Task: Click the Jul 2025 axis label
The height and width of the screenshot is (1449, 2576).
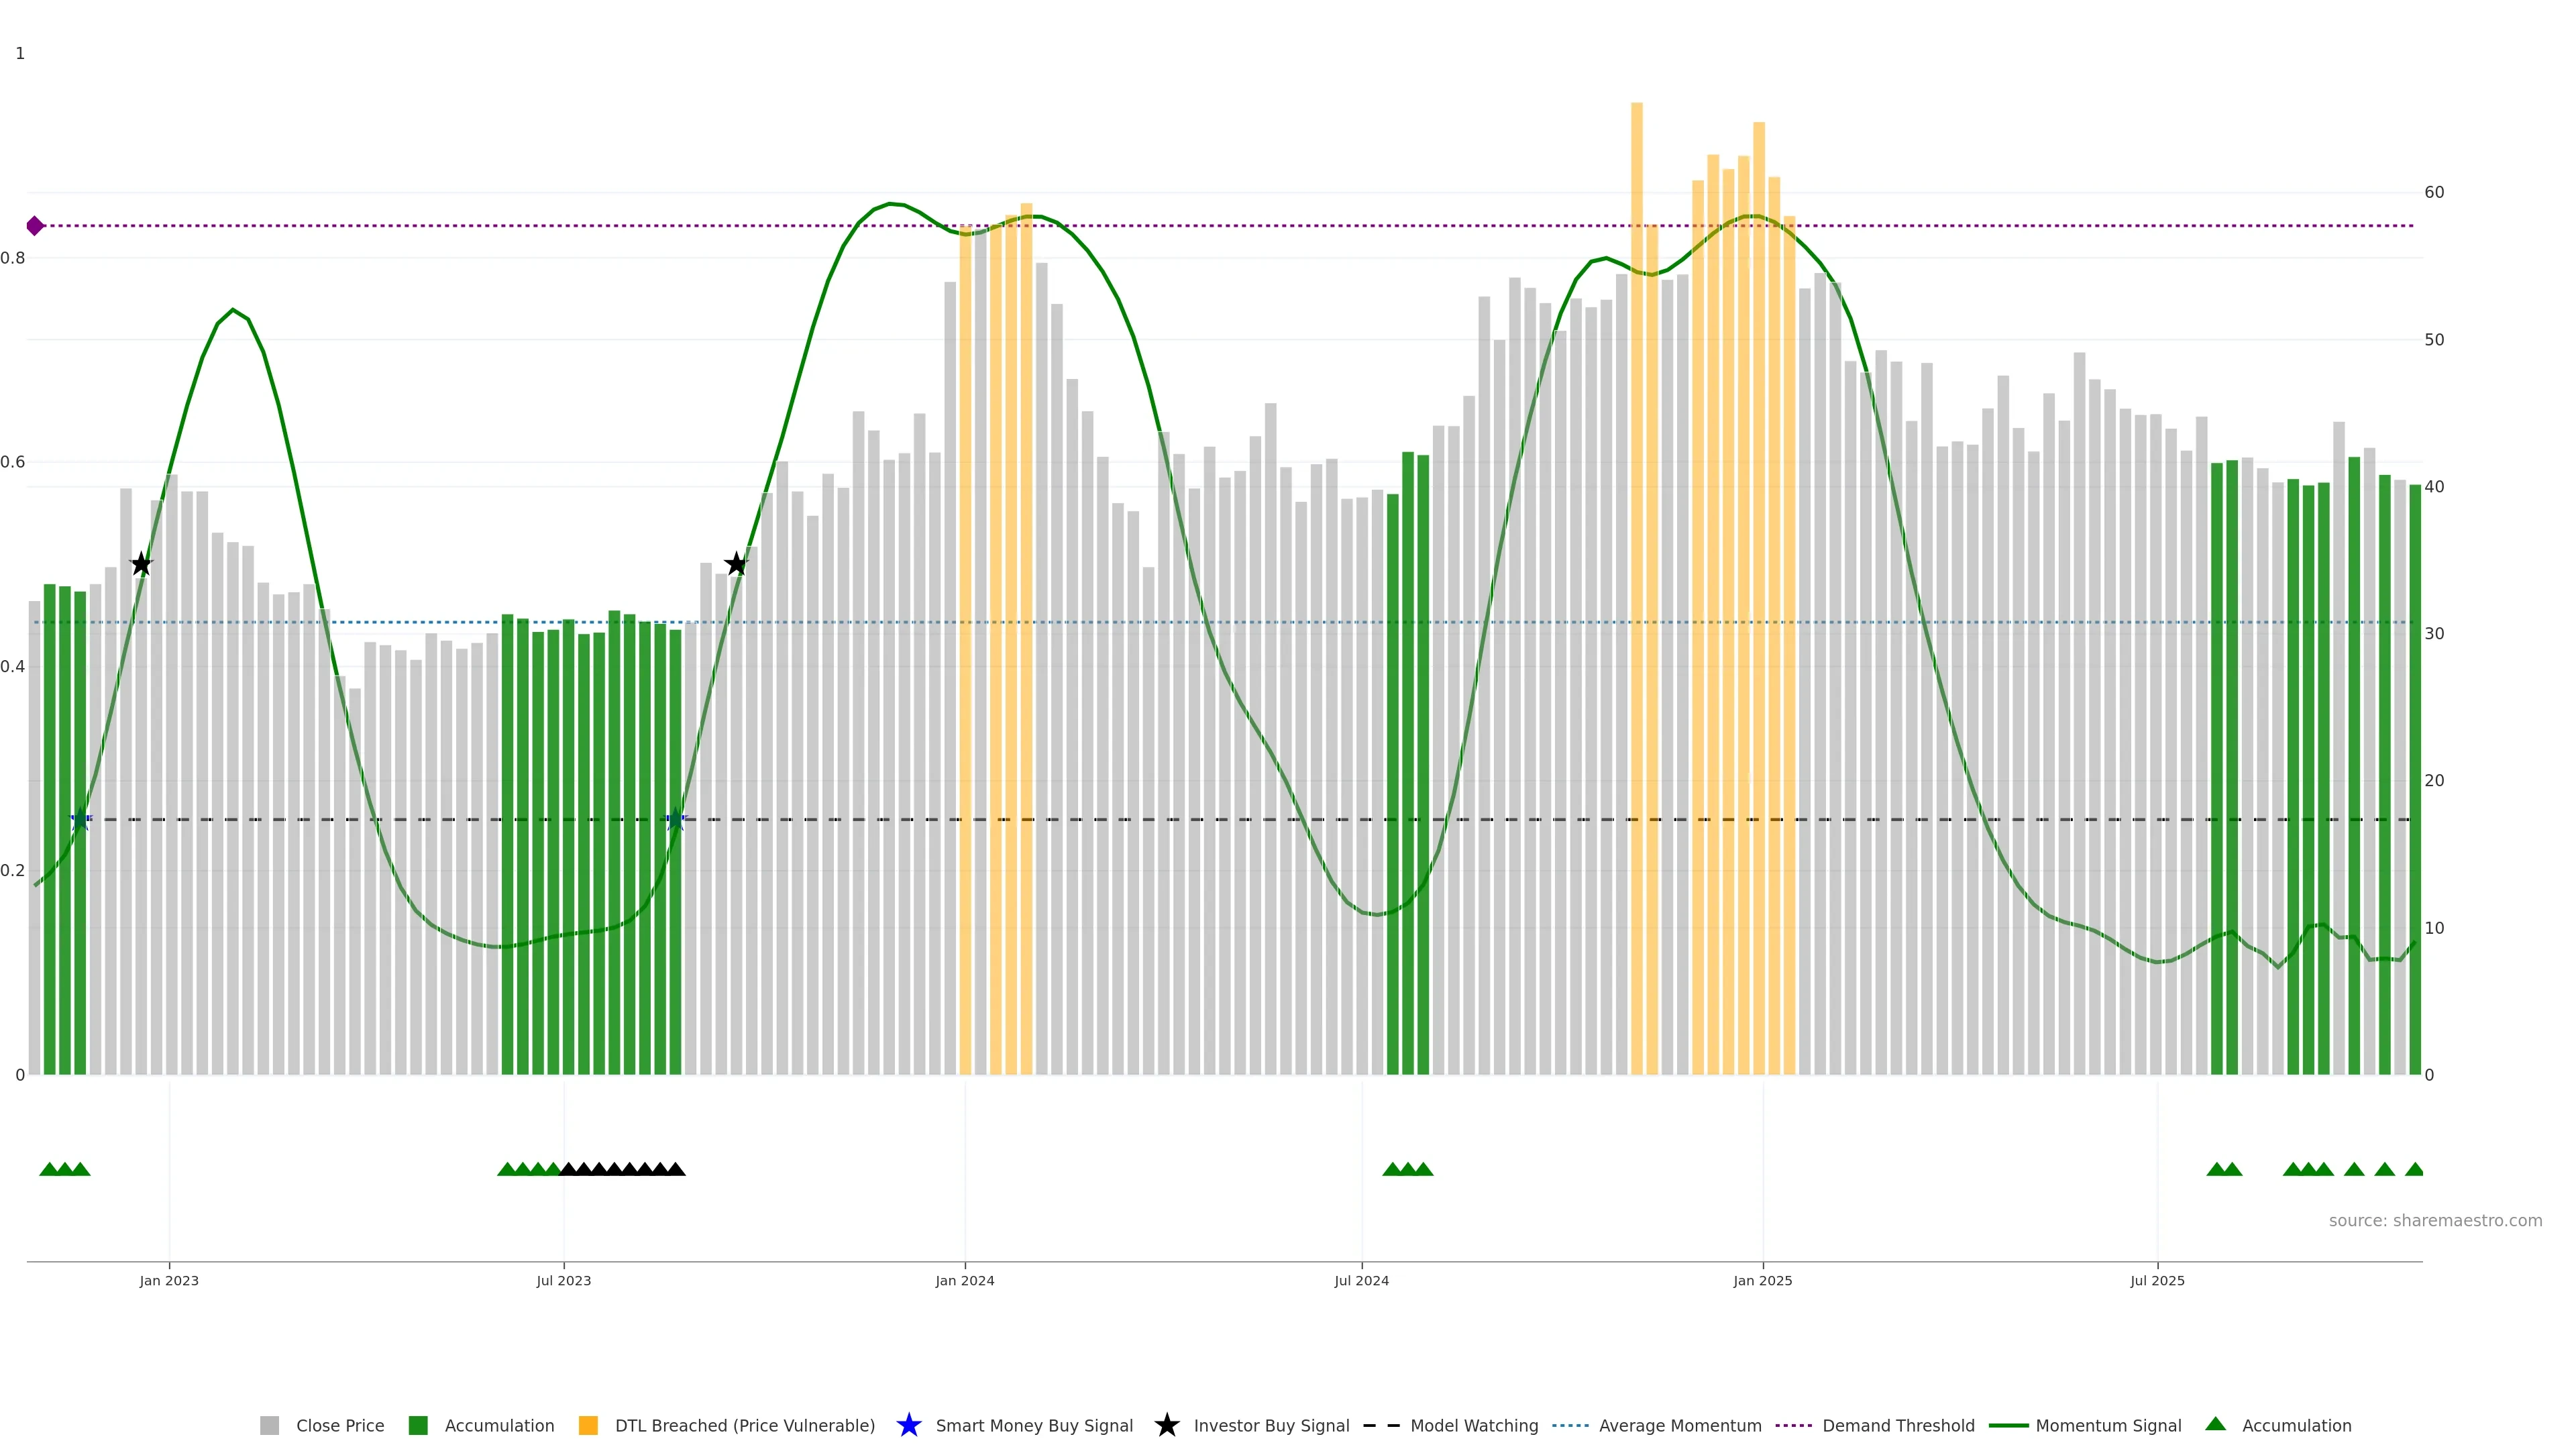Action: [x=2157, y=1281]
